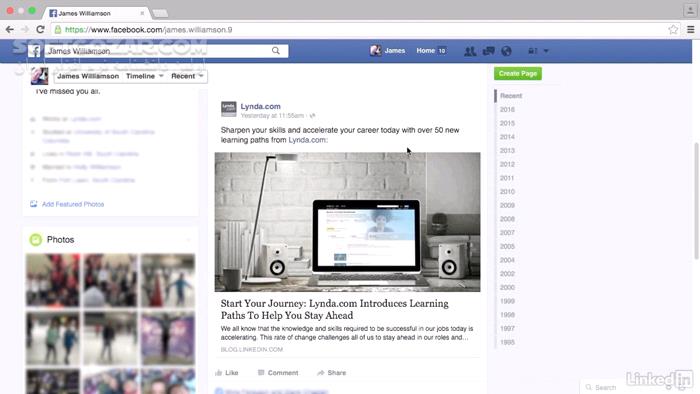Click Add Featured Photos link
The width and height of the screenshot is (700, 394).
[73, 204]
